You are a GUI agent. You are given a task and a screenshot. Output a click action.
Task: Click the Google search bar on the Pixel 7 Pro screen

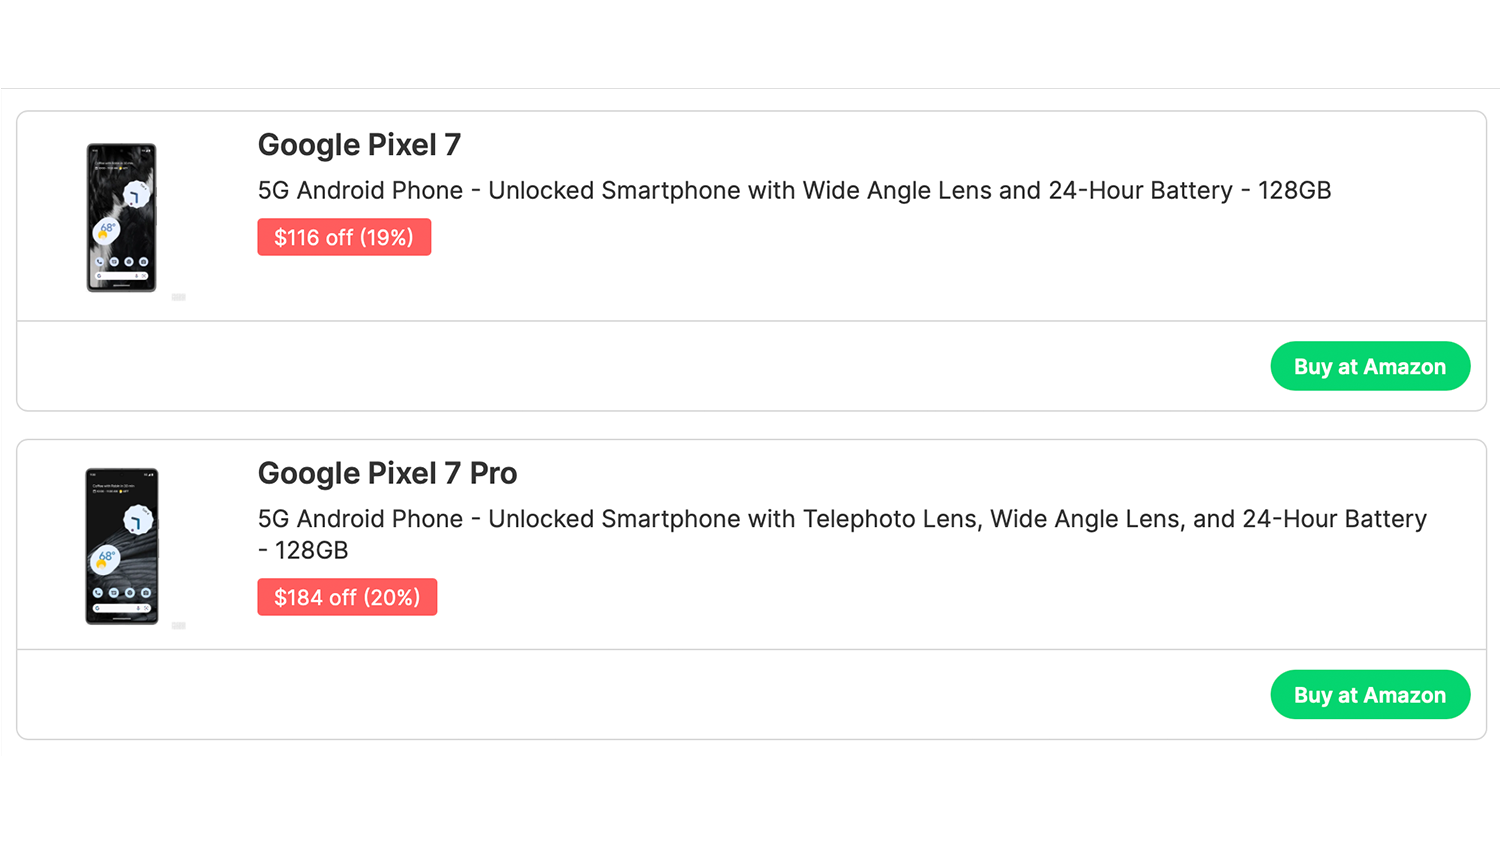click(121, 607)
